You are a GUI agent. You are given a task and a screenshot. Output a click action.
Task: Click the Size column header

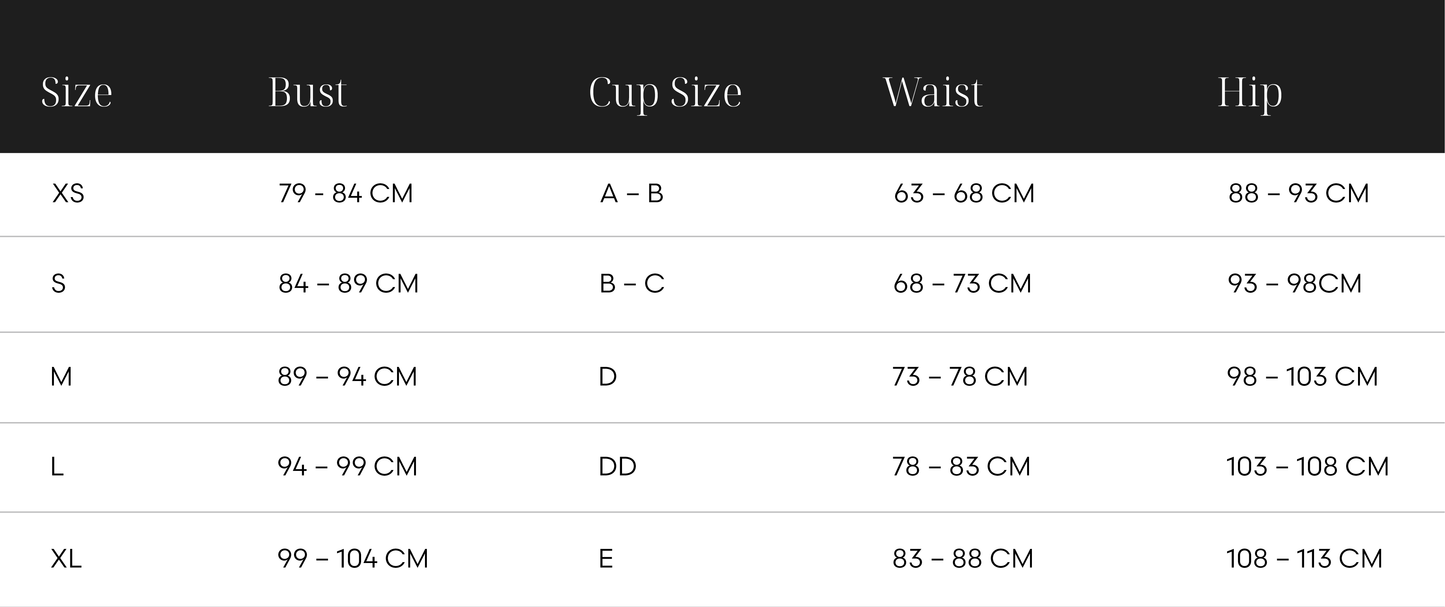(76, 93)
